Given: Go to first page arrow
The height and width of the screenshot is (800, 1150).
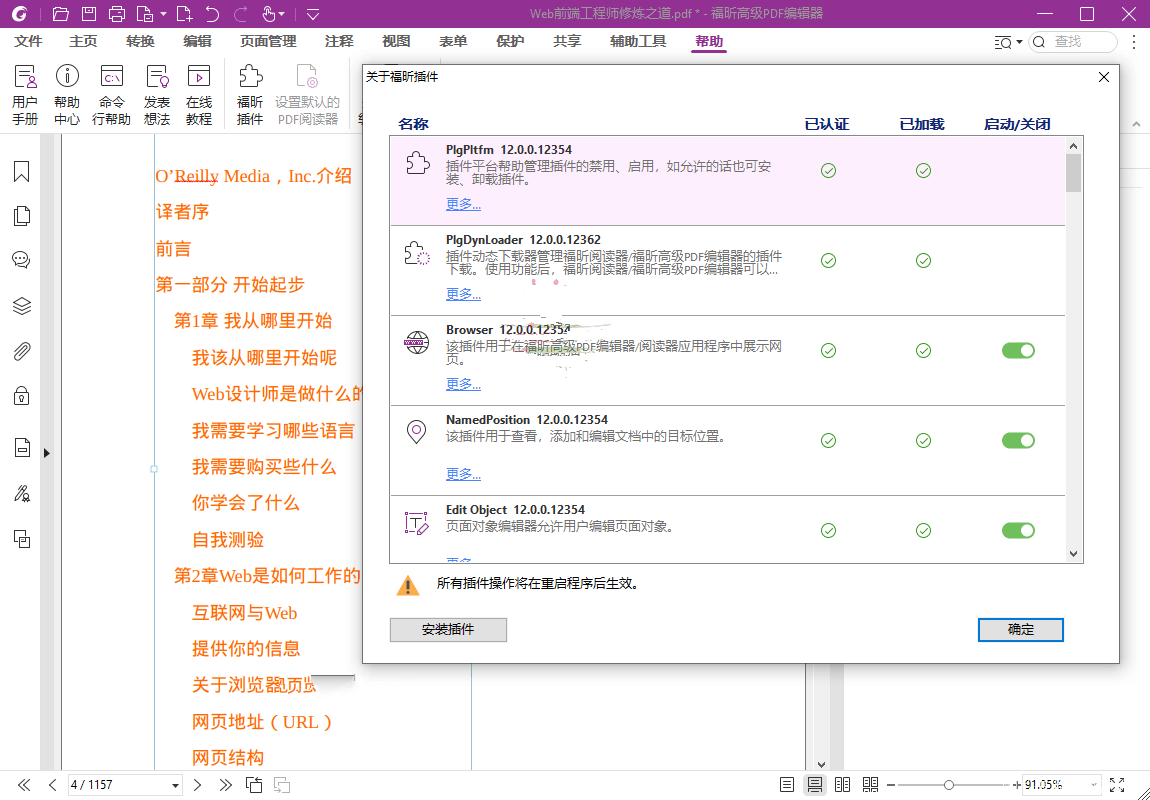Looking at the screenshot, I should [x=24, y=785].
